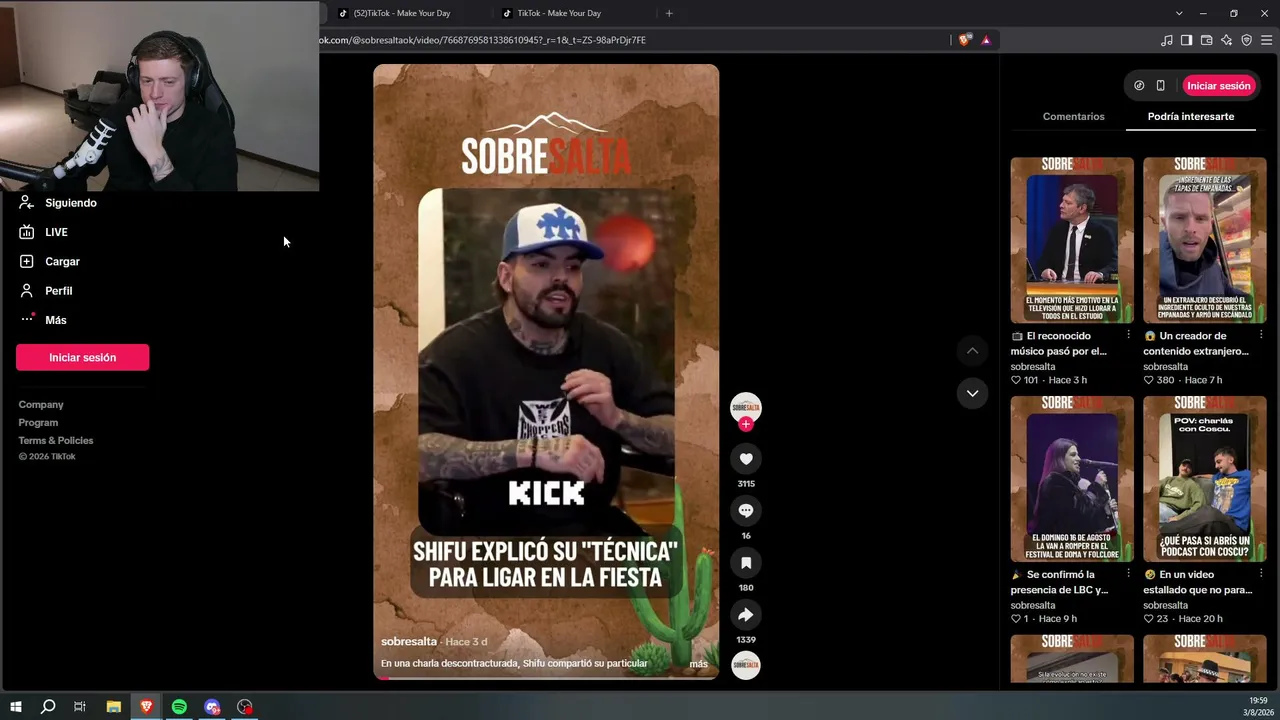Open the 'El reconocido músico' video thumbnail

click(1072, 240)
